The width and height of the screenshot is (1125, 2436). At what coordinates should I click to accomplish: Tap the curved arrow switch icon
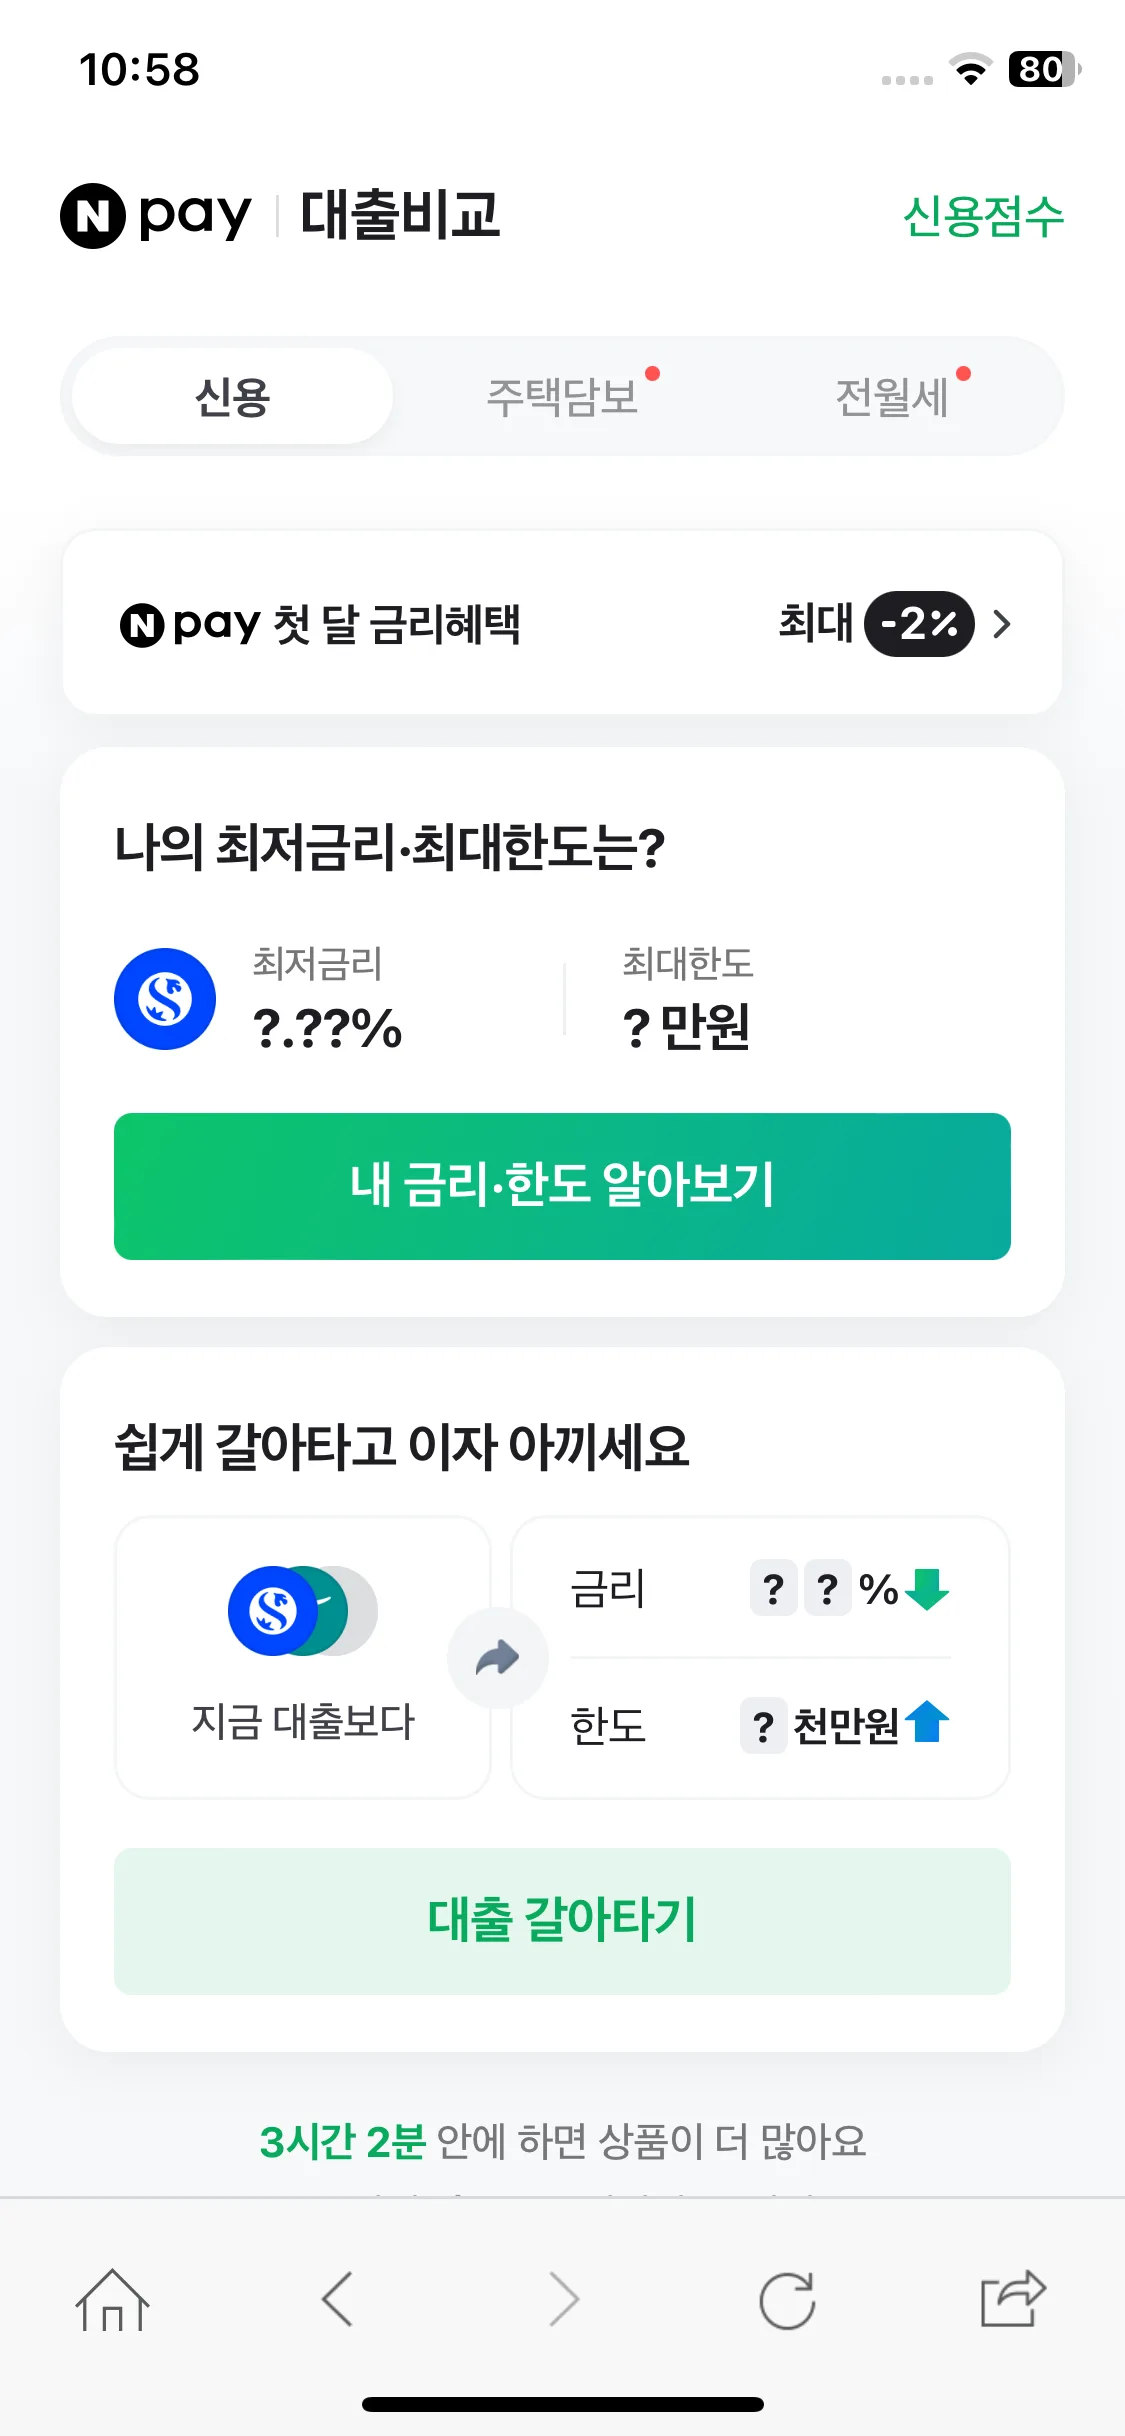[x=497, y=1658]
